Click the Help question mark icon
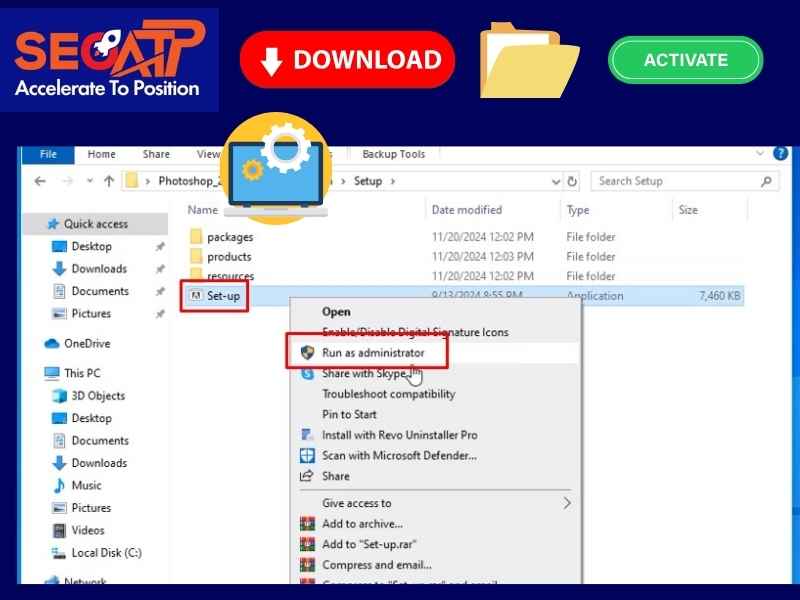 [x=781, y=154]
